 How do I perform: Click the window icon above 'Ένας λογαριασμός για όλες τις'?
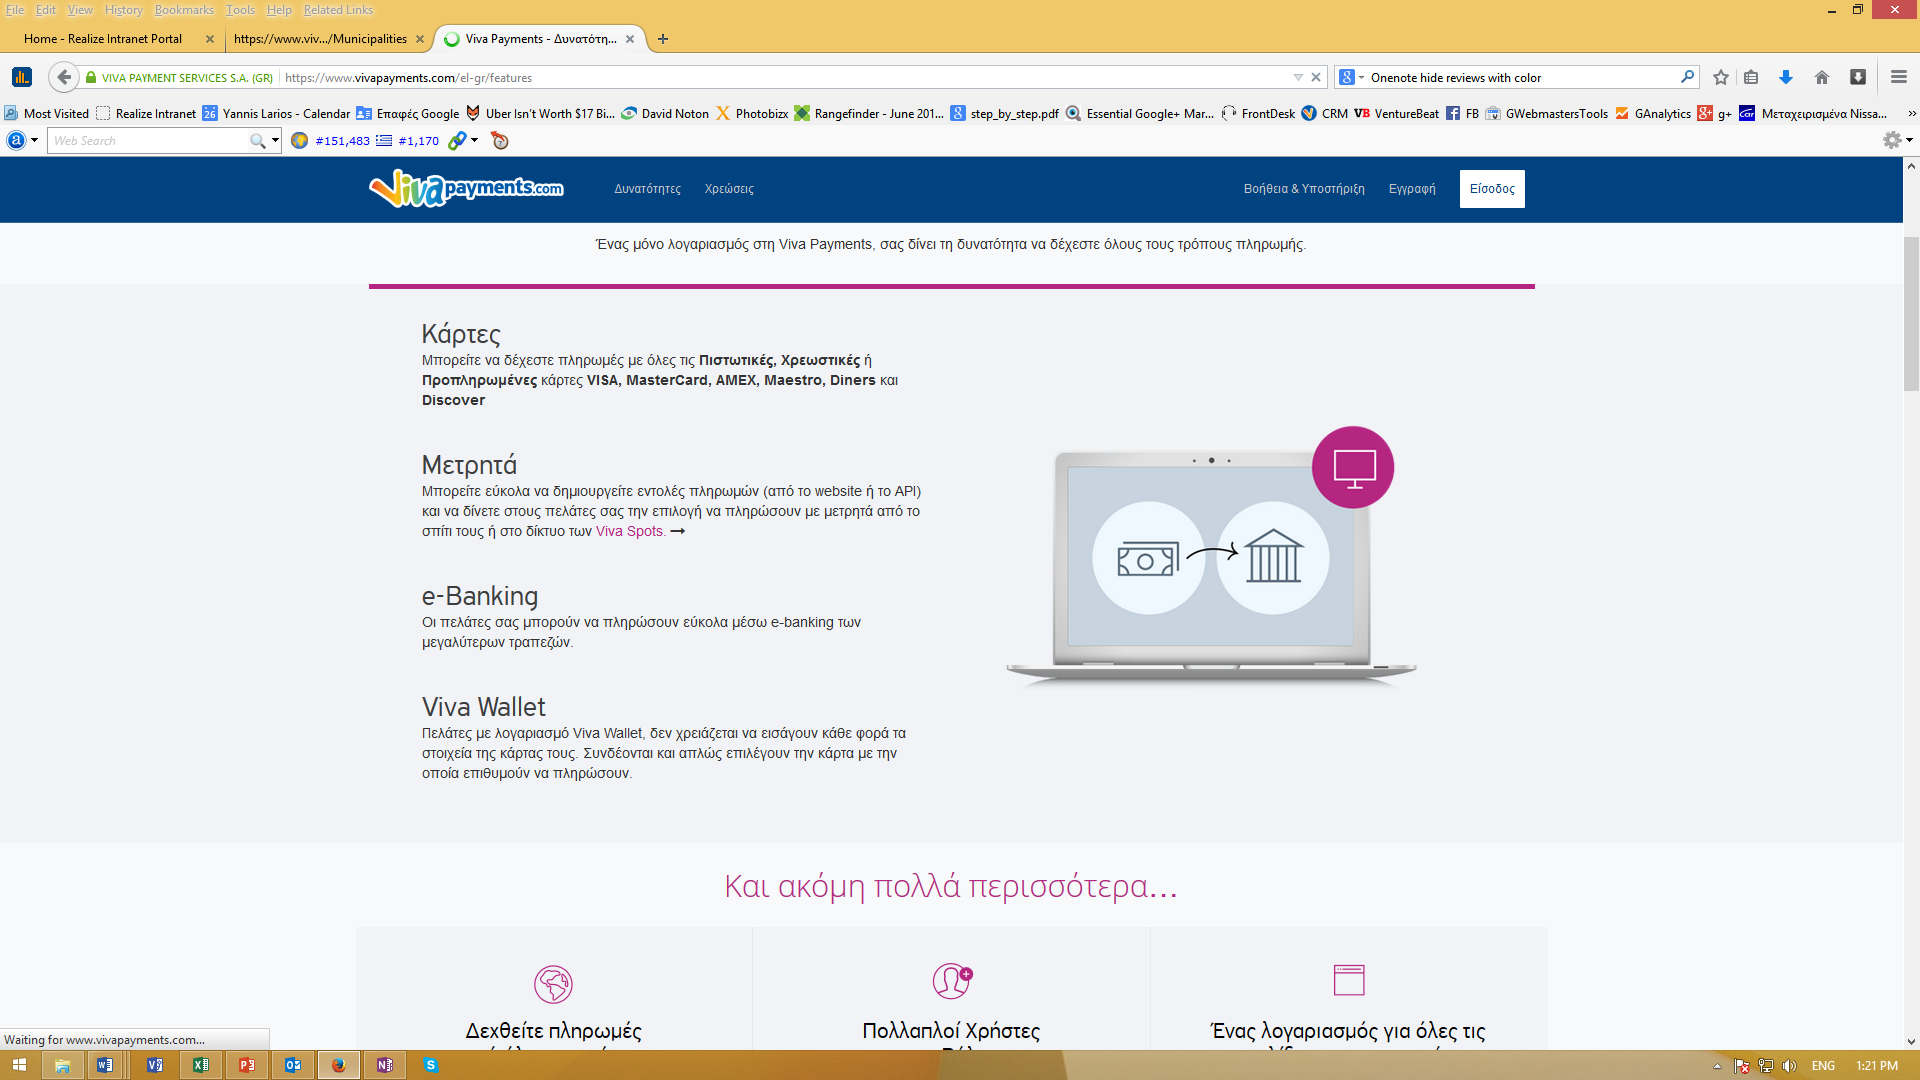tap(1349, 980)
